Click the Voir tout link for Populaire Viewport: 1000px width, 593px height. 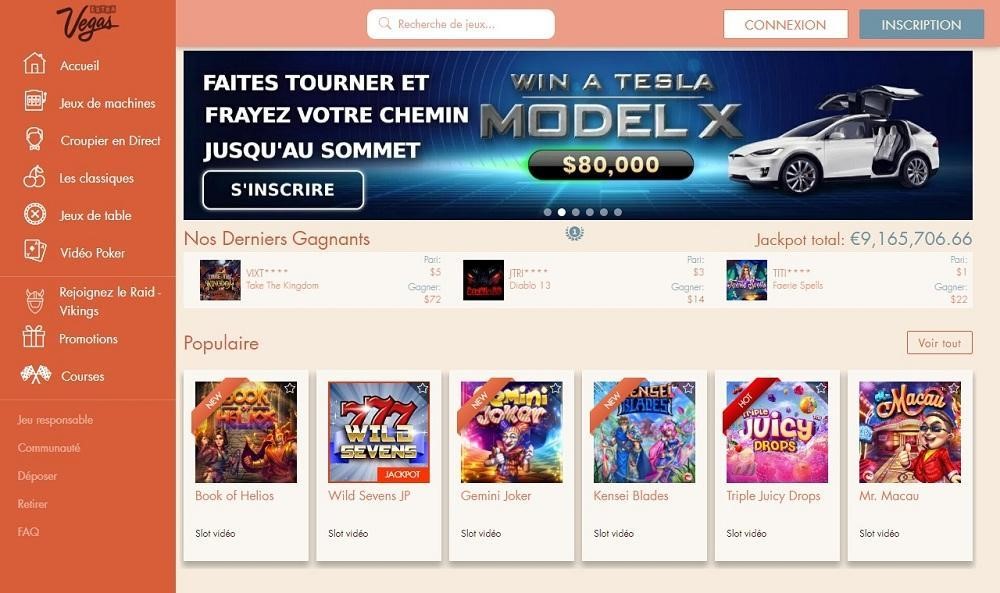(x=939, y=343)
